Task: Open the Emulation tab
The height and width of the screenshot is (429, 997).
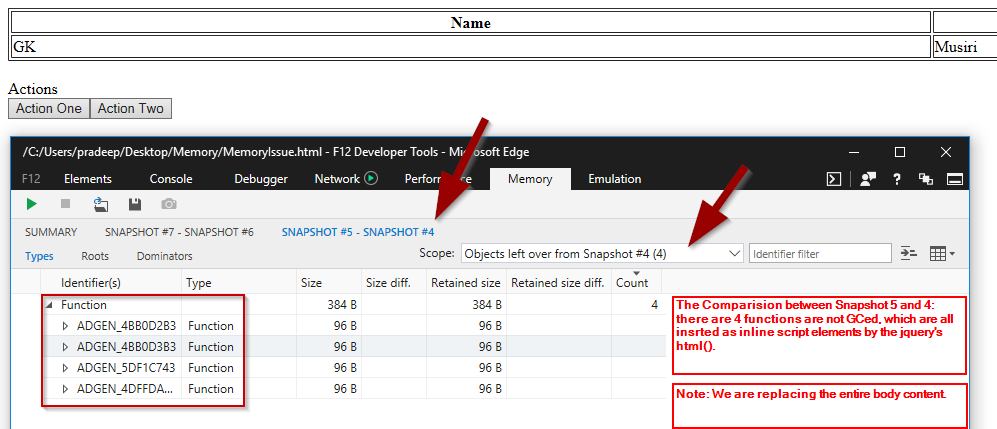Action: pyautogui.click(x=614, y=179)
